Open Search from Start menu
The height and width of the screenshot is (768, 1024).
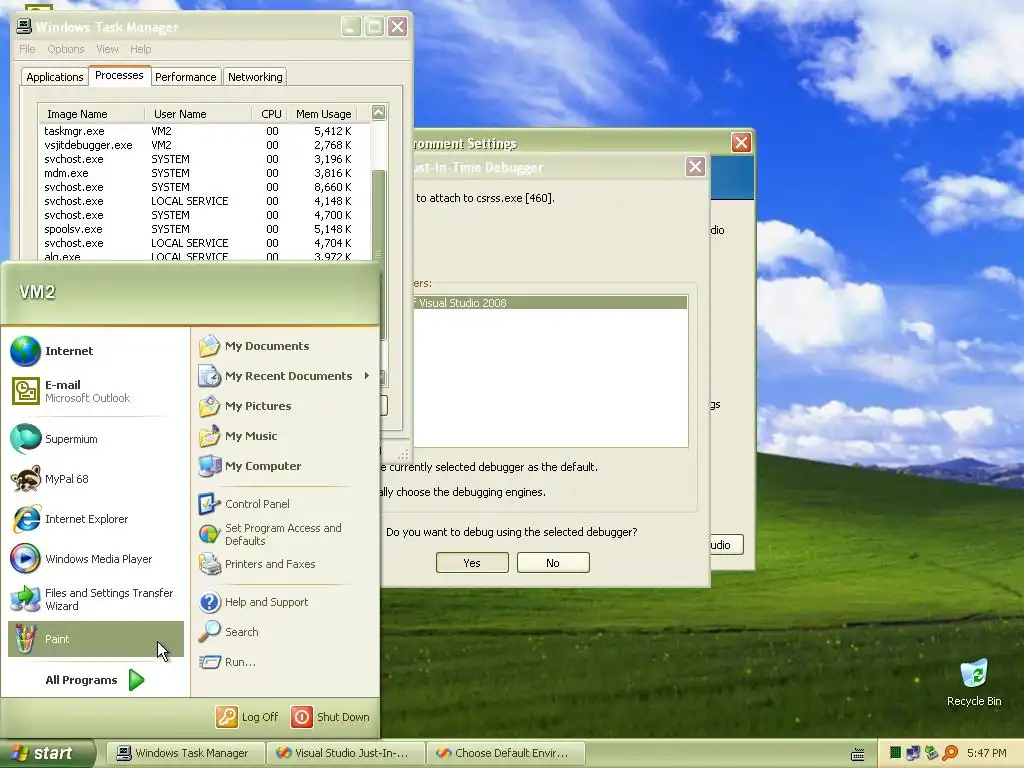[x=285, y=632]
